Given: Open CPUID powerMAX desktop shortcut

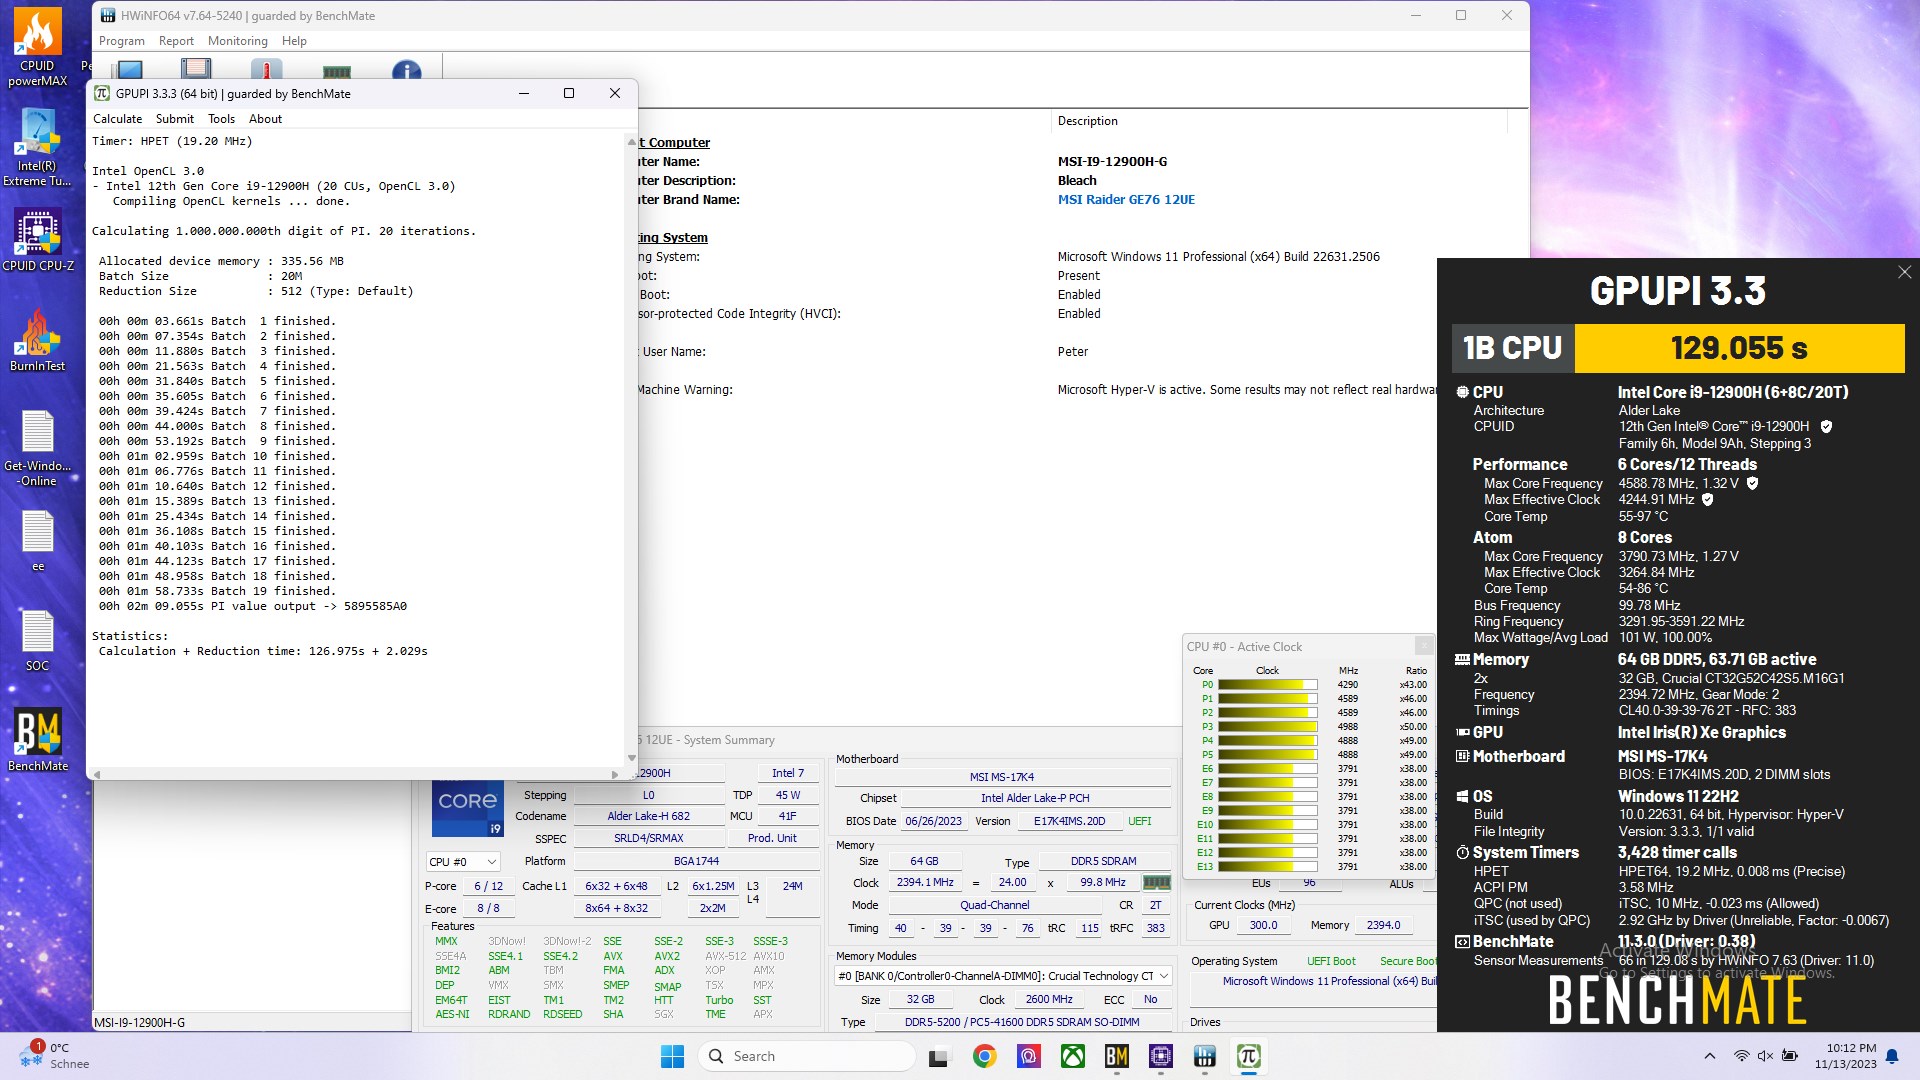Looking at the screenshot, I should point(38,48).
